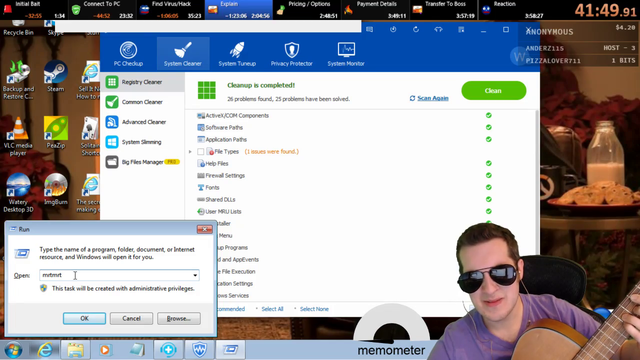This screenshot has height=360, width=640.
Task: Open Internet Explorer from the taskbar
Action: click(45, 350)
